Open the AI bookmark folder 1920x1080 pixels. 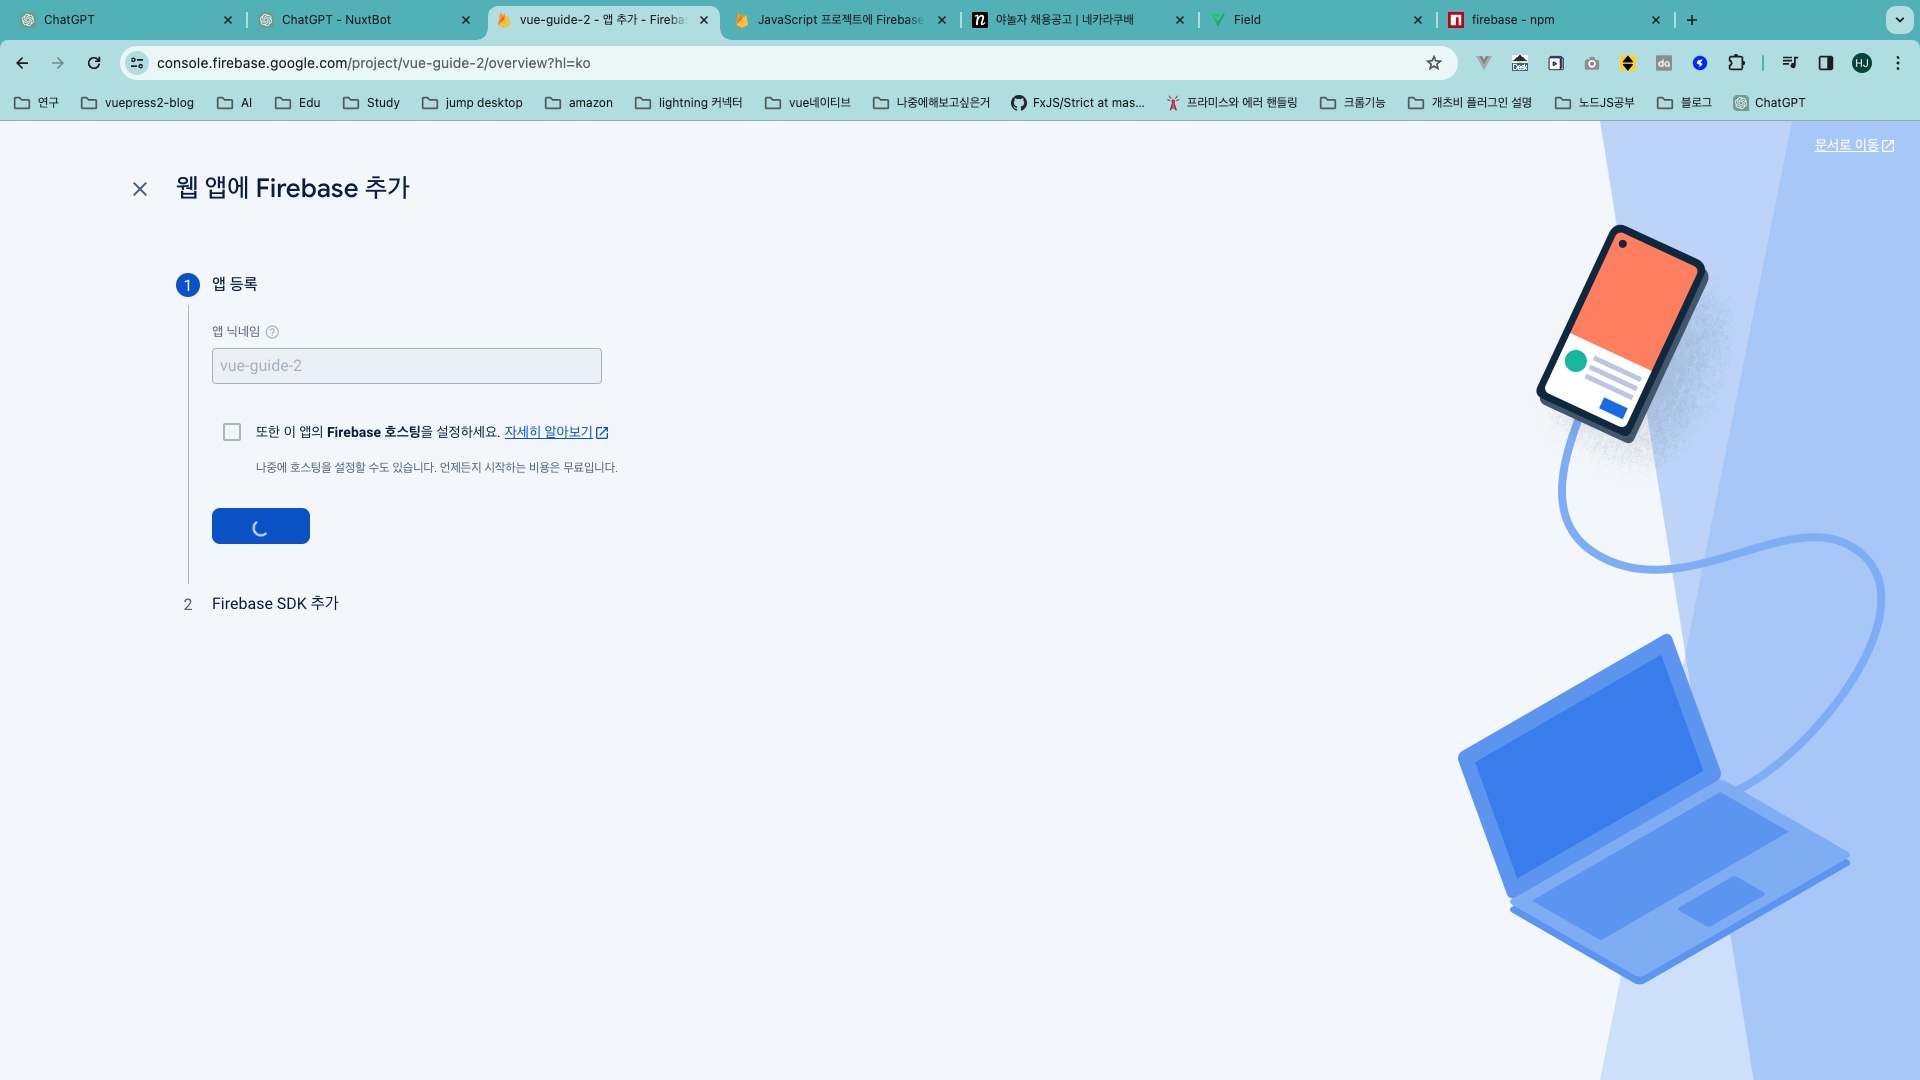(235, 103)
